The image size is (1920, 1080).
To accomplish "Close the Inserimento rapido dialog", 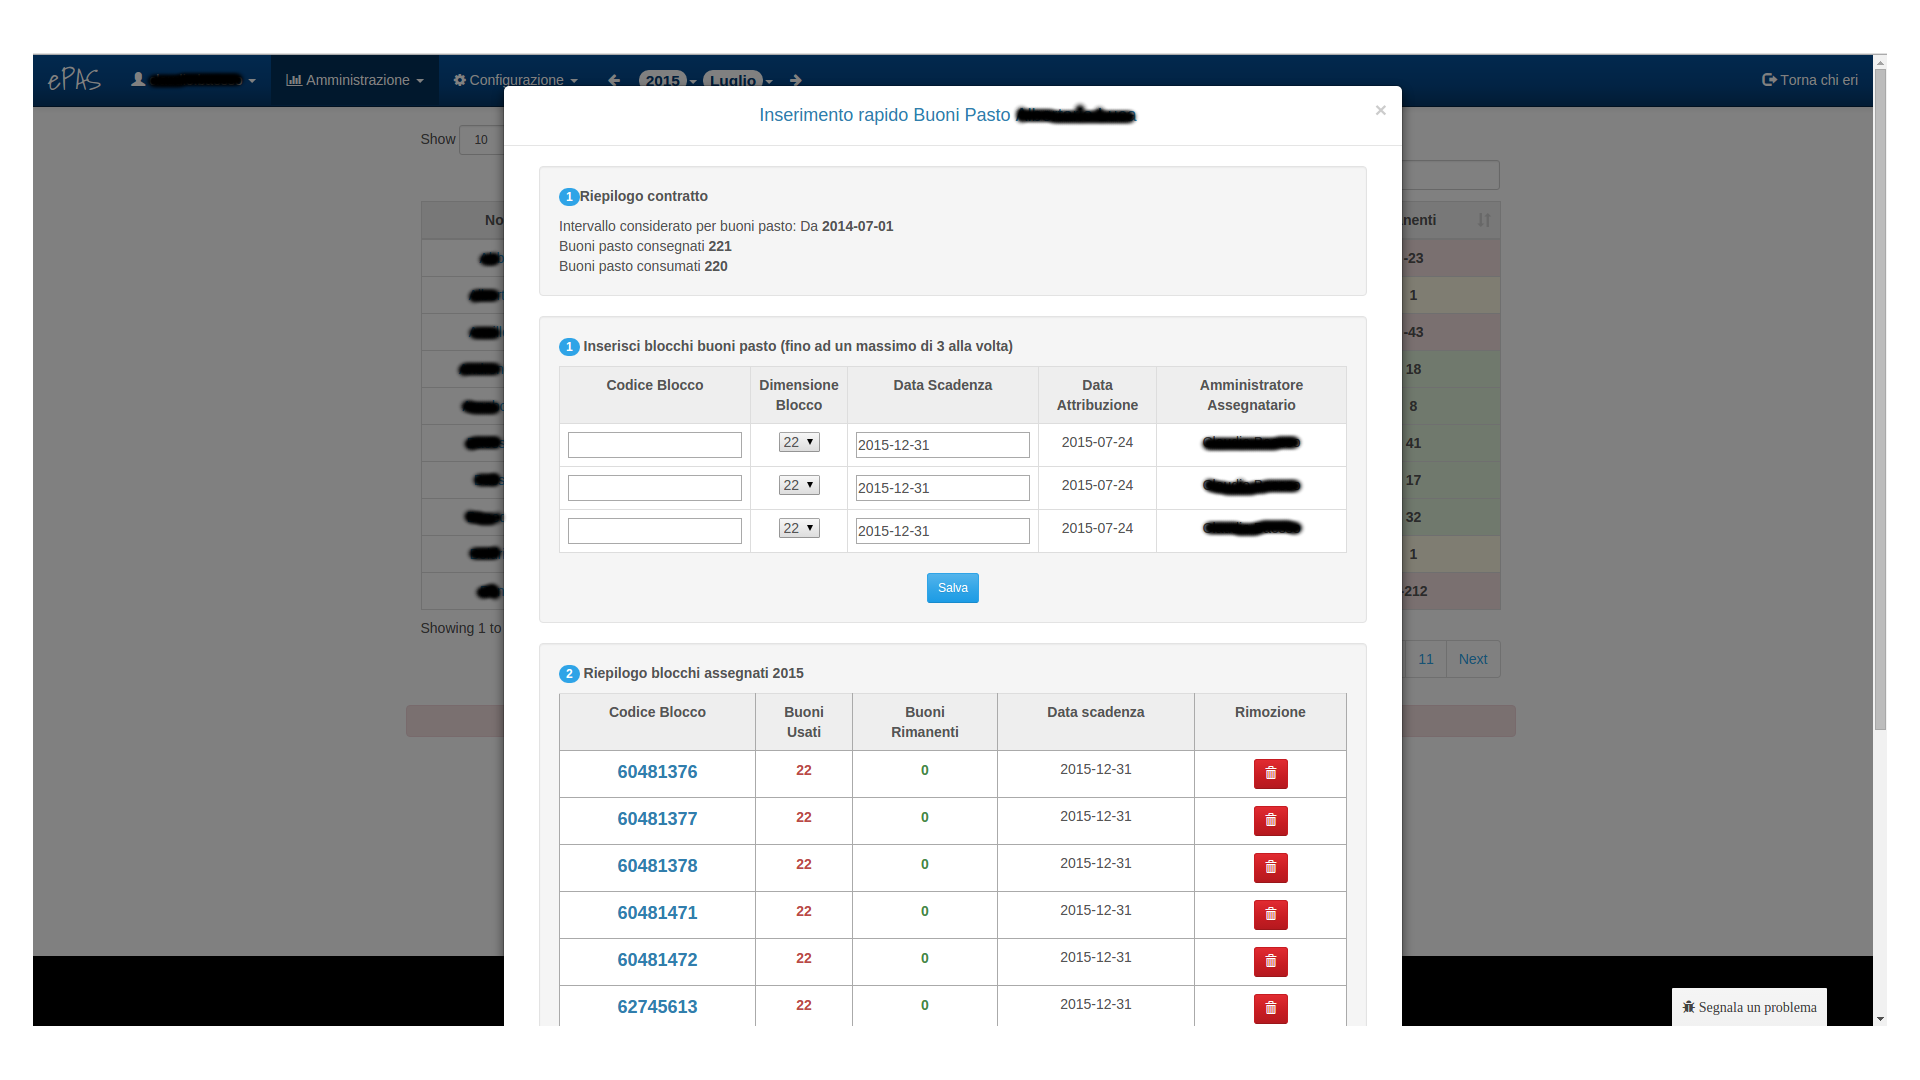I will tap(1380, 110).
